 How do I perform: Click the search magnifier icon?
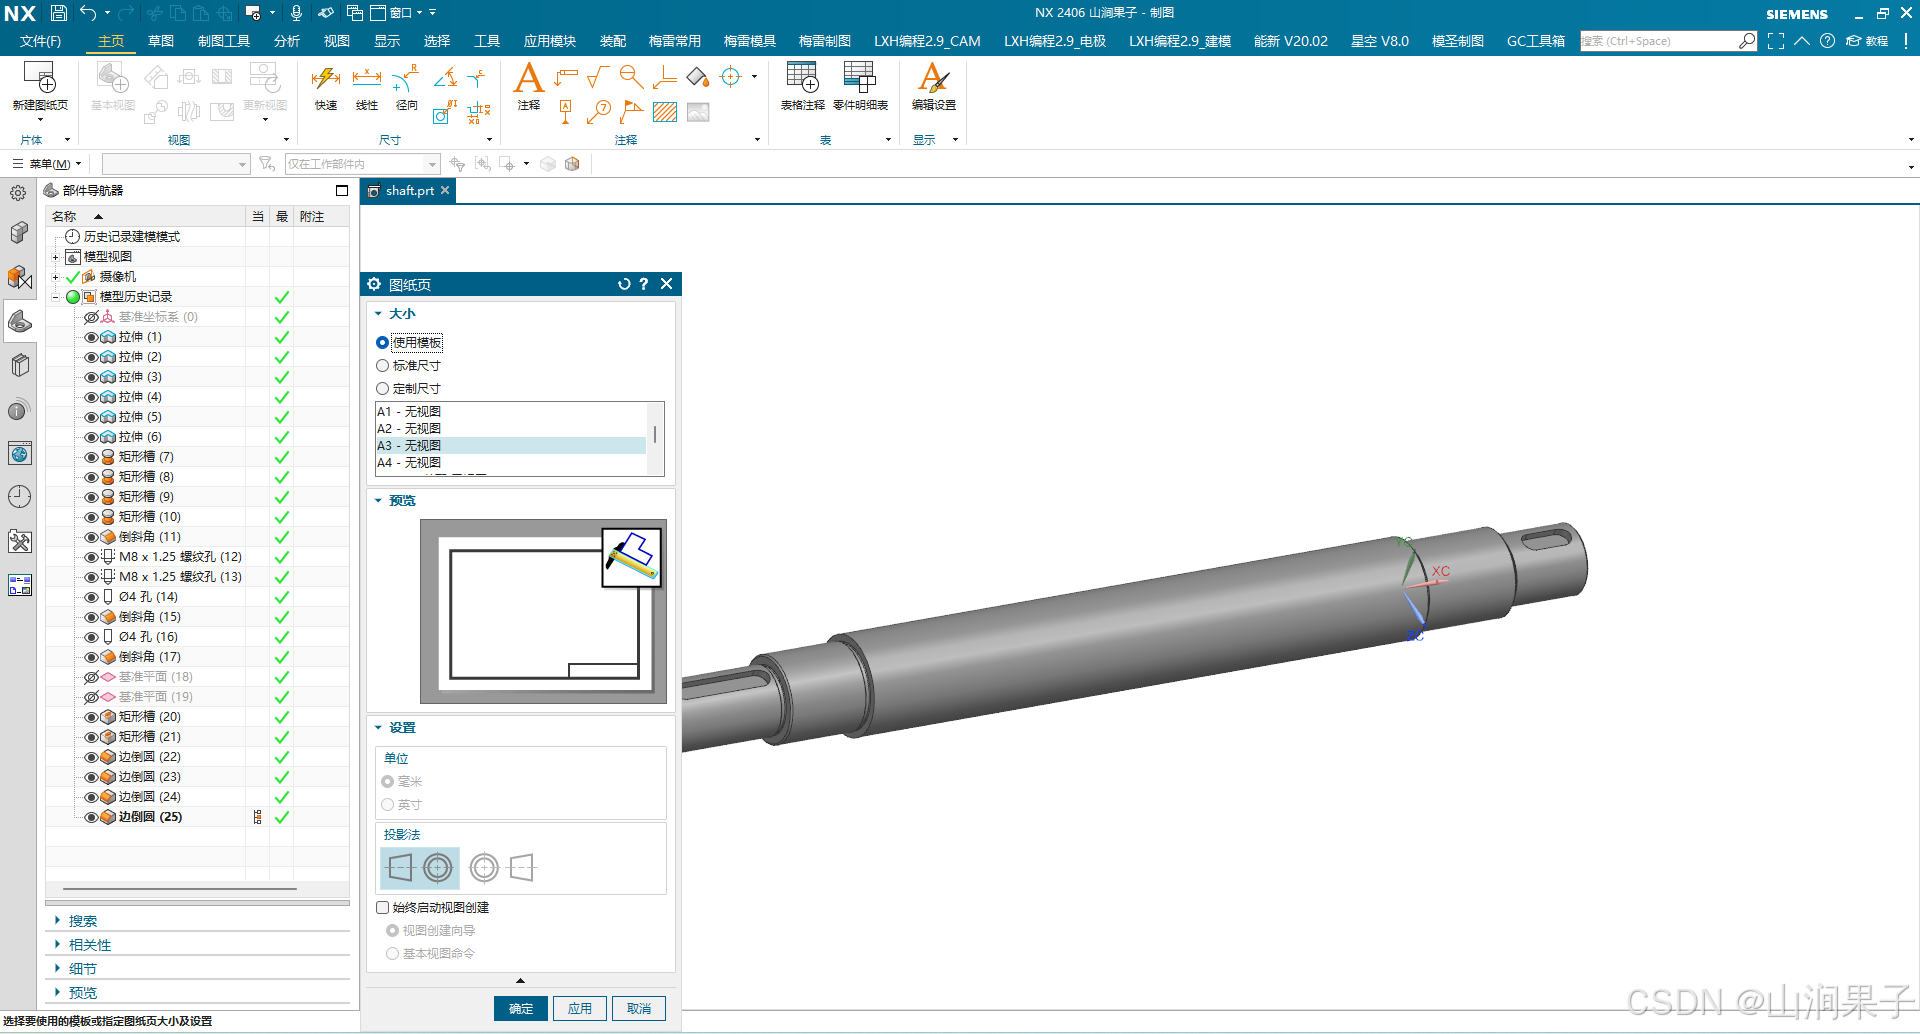click(1746, 41)
